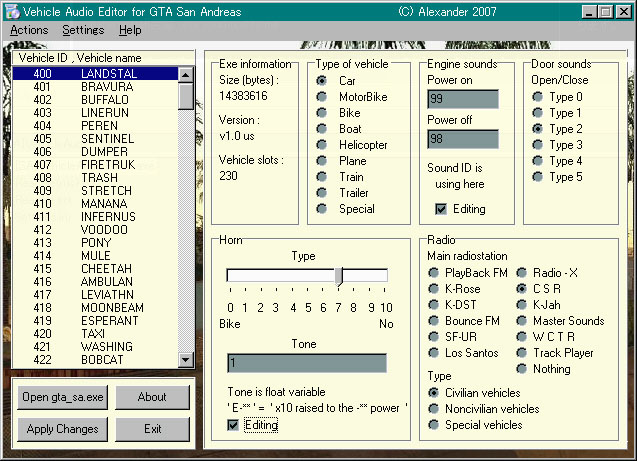The width and height of the screenshot is (637, 461).
Task: Select door sound Type 2
Action: (537, 129)
